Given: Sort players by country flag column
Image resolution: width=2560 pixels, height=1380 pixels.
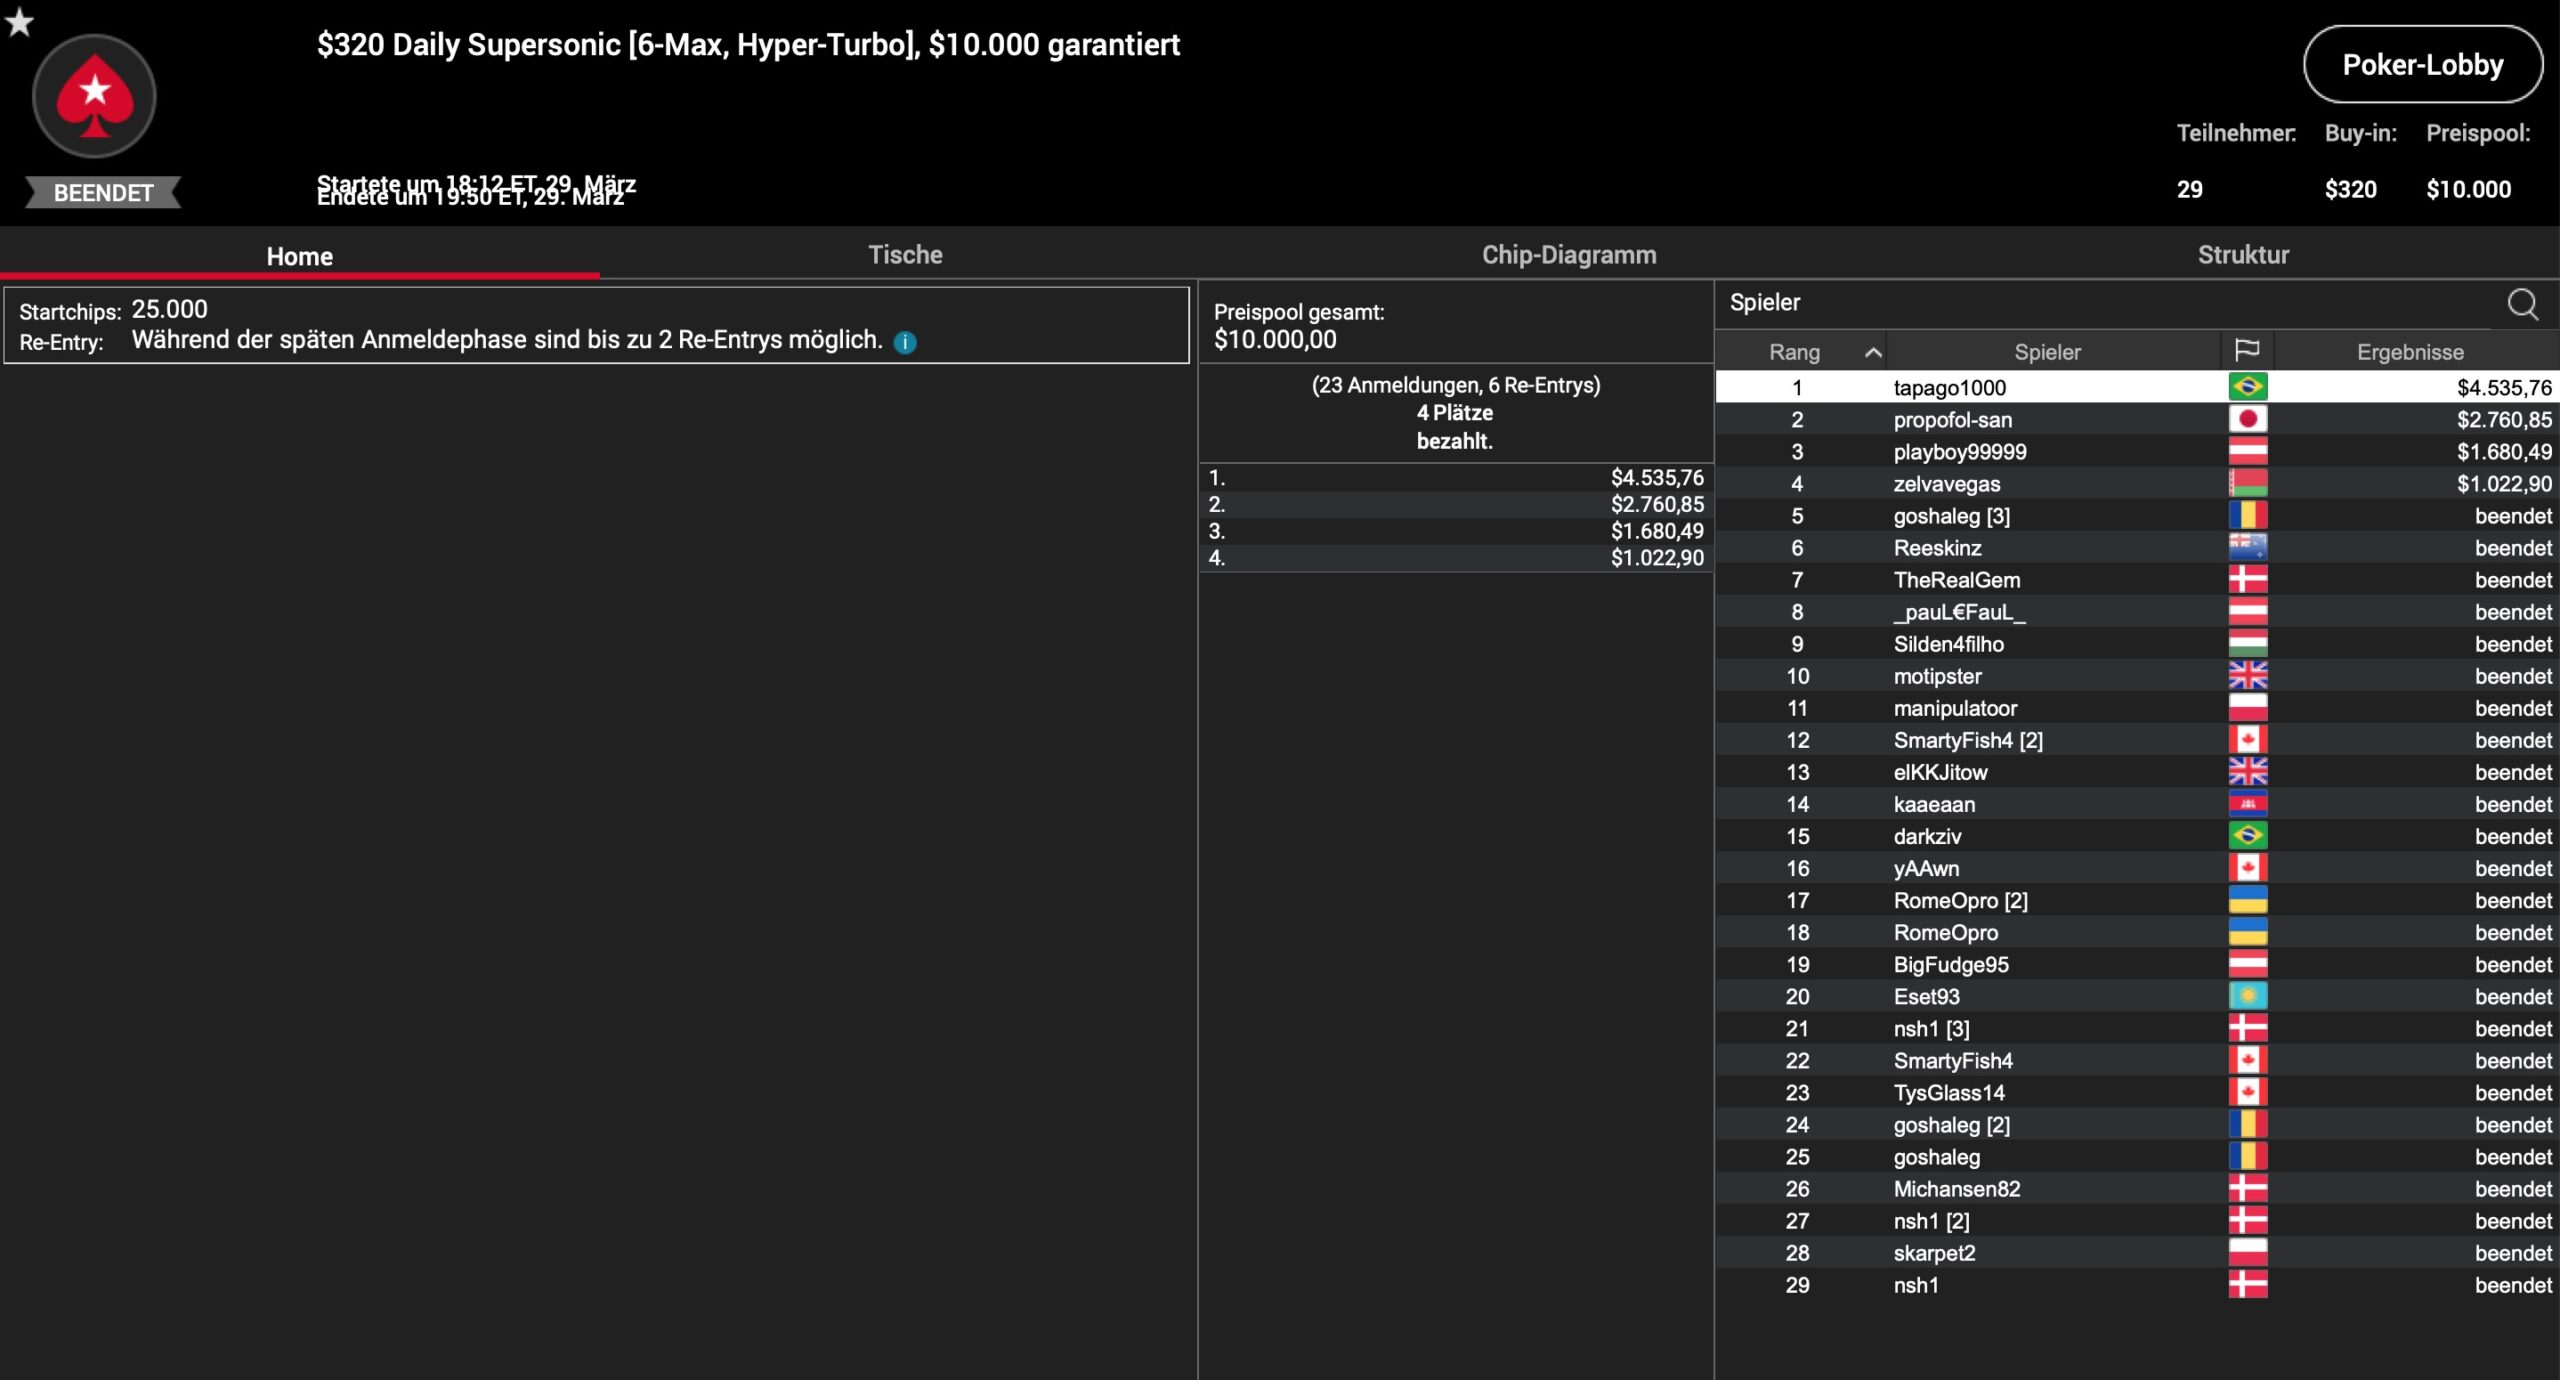Looking at the screenshot, I should pos(2246,351).
